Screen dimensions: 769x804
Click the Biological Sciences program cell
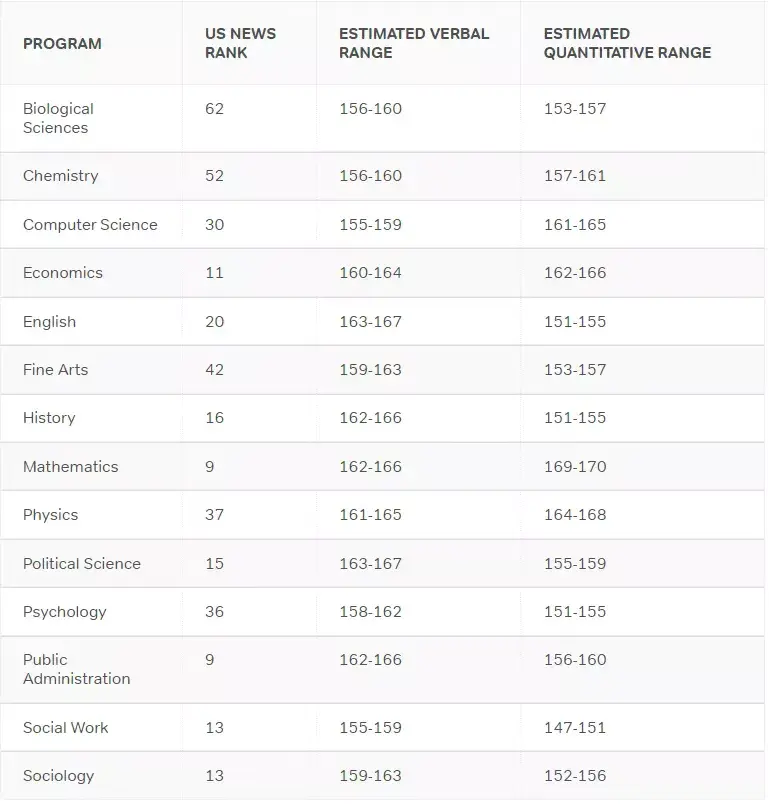pyautogui.click(x=58, y=118)
